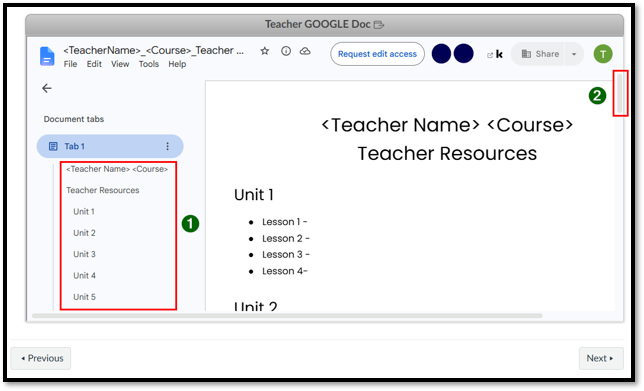This screenshot has height=391, width=644.
Task: Click the Lesson 4 bullet line
Action: click(285, 271)
